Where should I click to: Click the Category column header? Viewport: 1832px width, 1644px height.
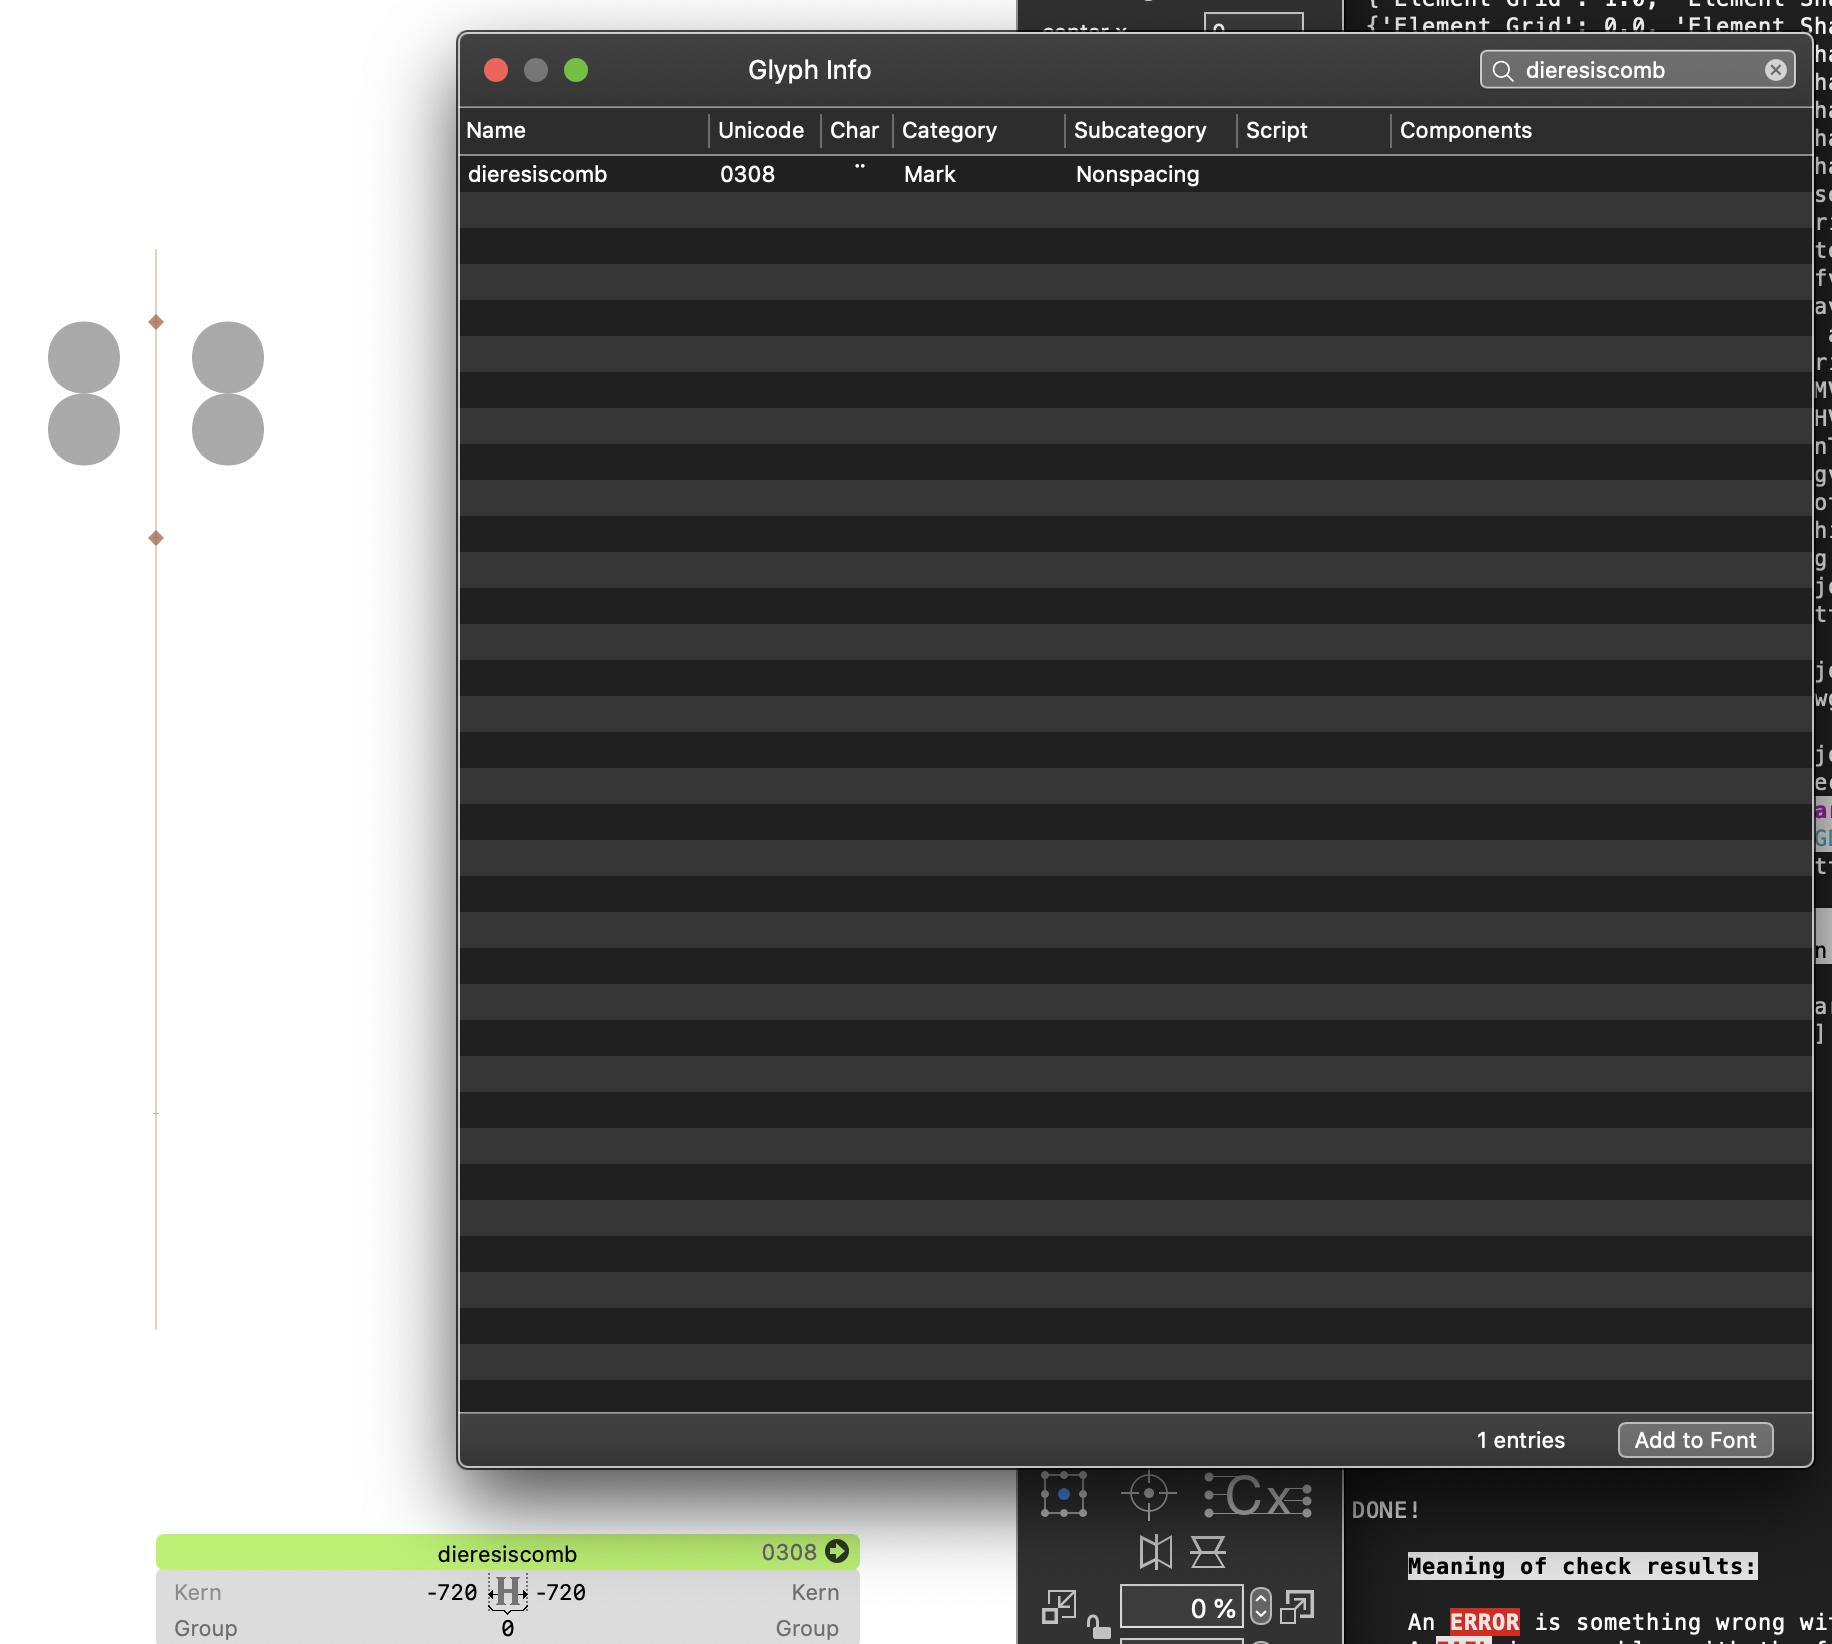click(x=949, y=131)
